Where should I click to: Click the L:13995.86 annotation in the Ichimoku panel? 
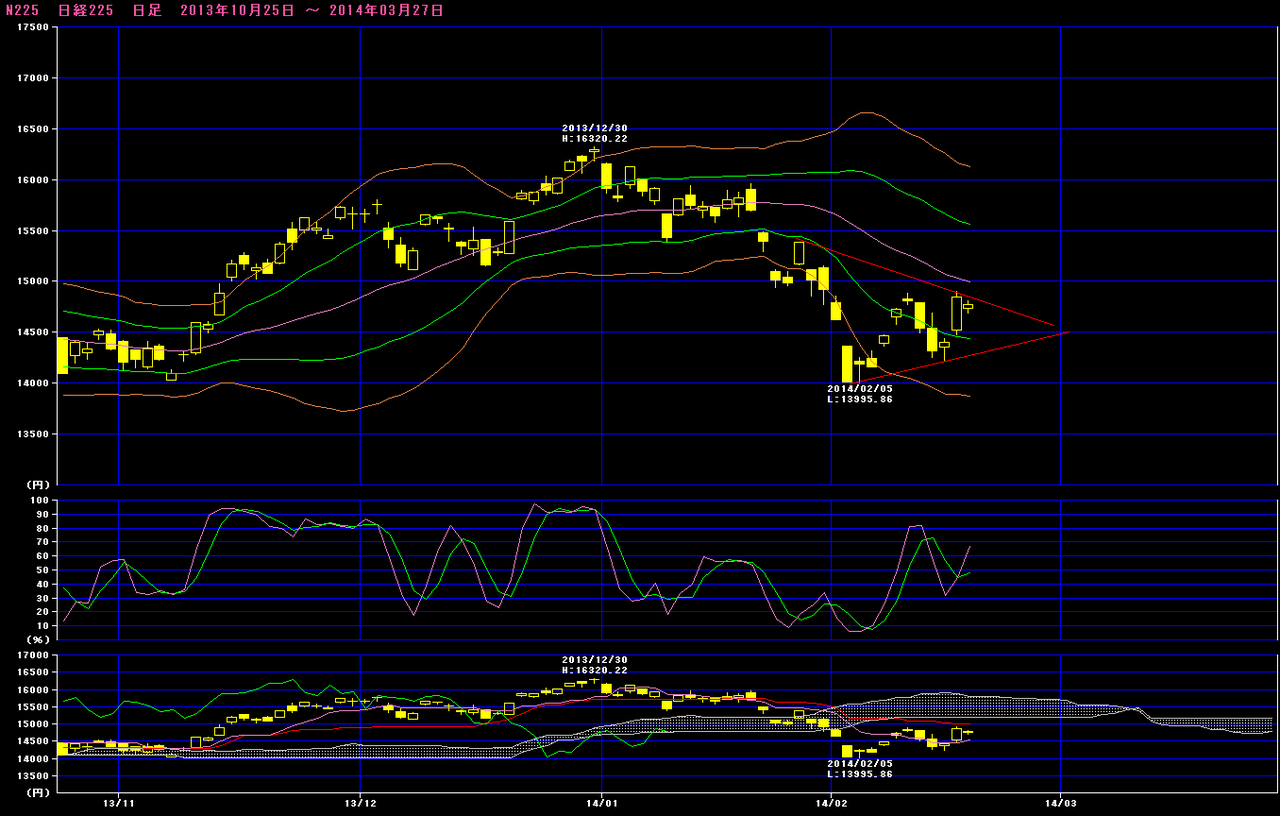(860, 775)
